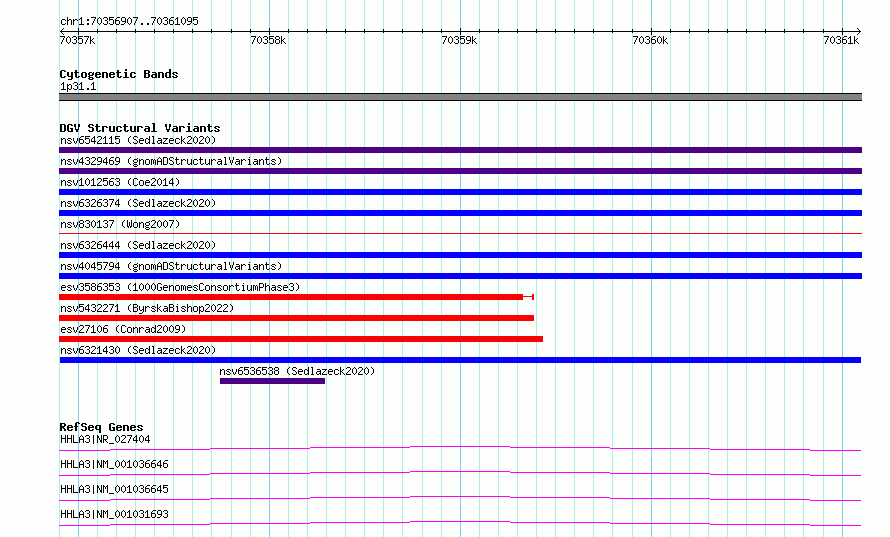Click the 70359k ruler tick label
Screen dimensions: 890x537
[x=459, y=40]
